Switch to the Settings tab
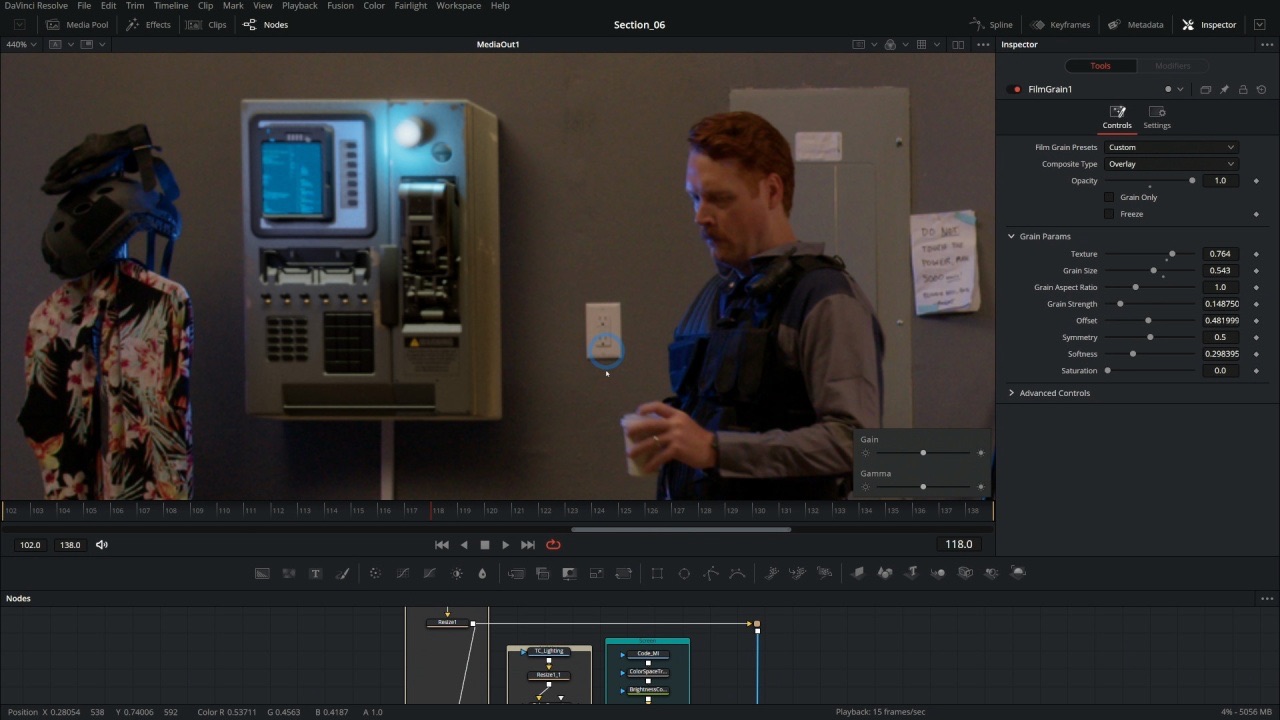The image size is (1280, 720). click(x=1157, y=117)
